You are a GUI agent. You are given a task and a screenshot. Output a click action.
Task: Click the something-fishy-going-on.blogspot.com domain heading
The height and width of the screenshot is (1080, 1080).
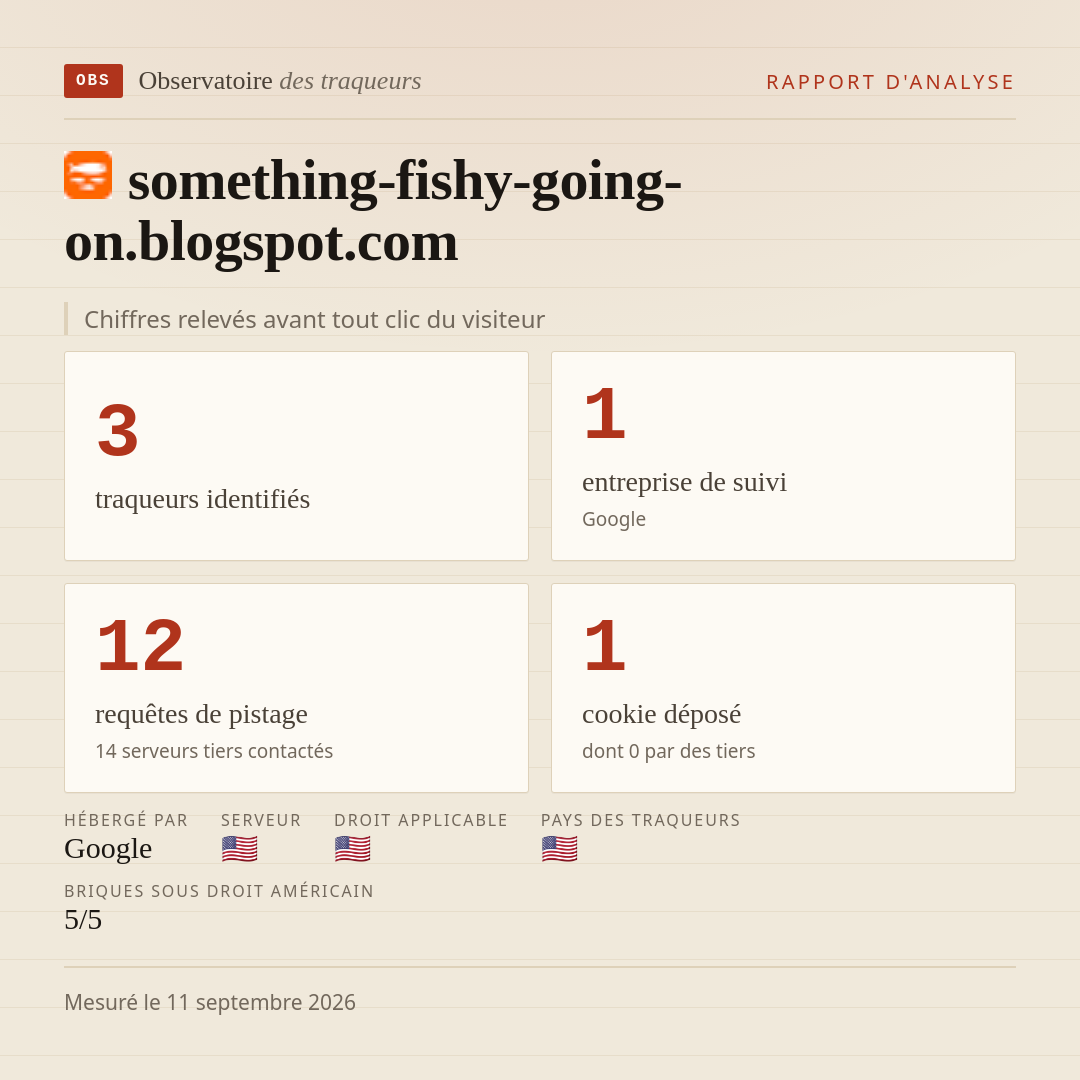(x=373, y=211)
